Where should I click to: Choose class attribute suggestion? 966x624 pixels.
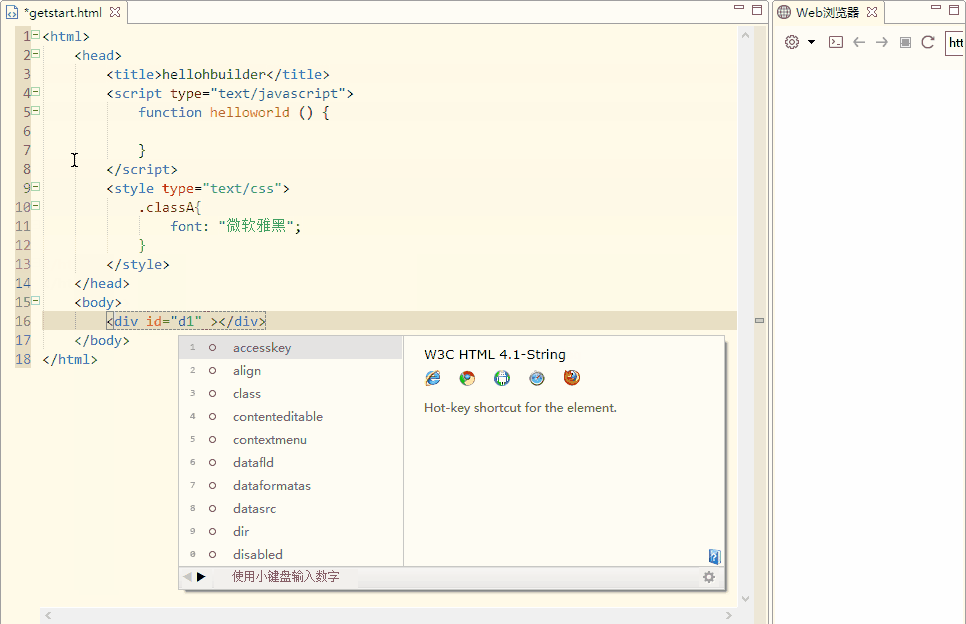click(x=291, y=394)
